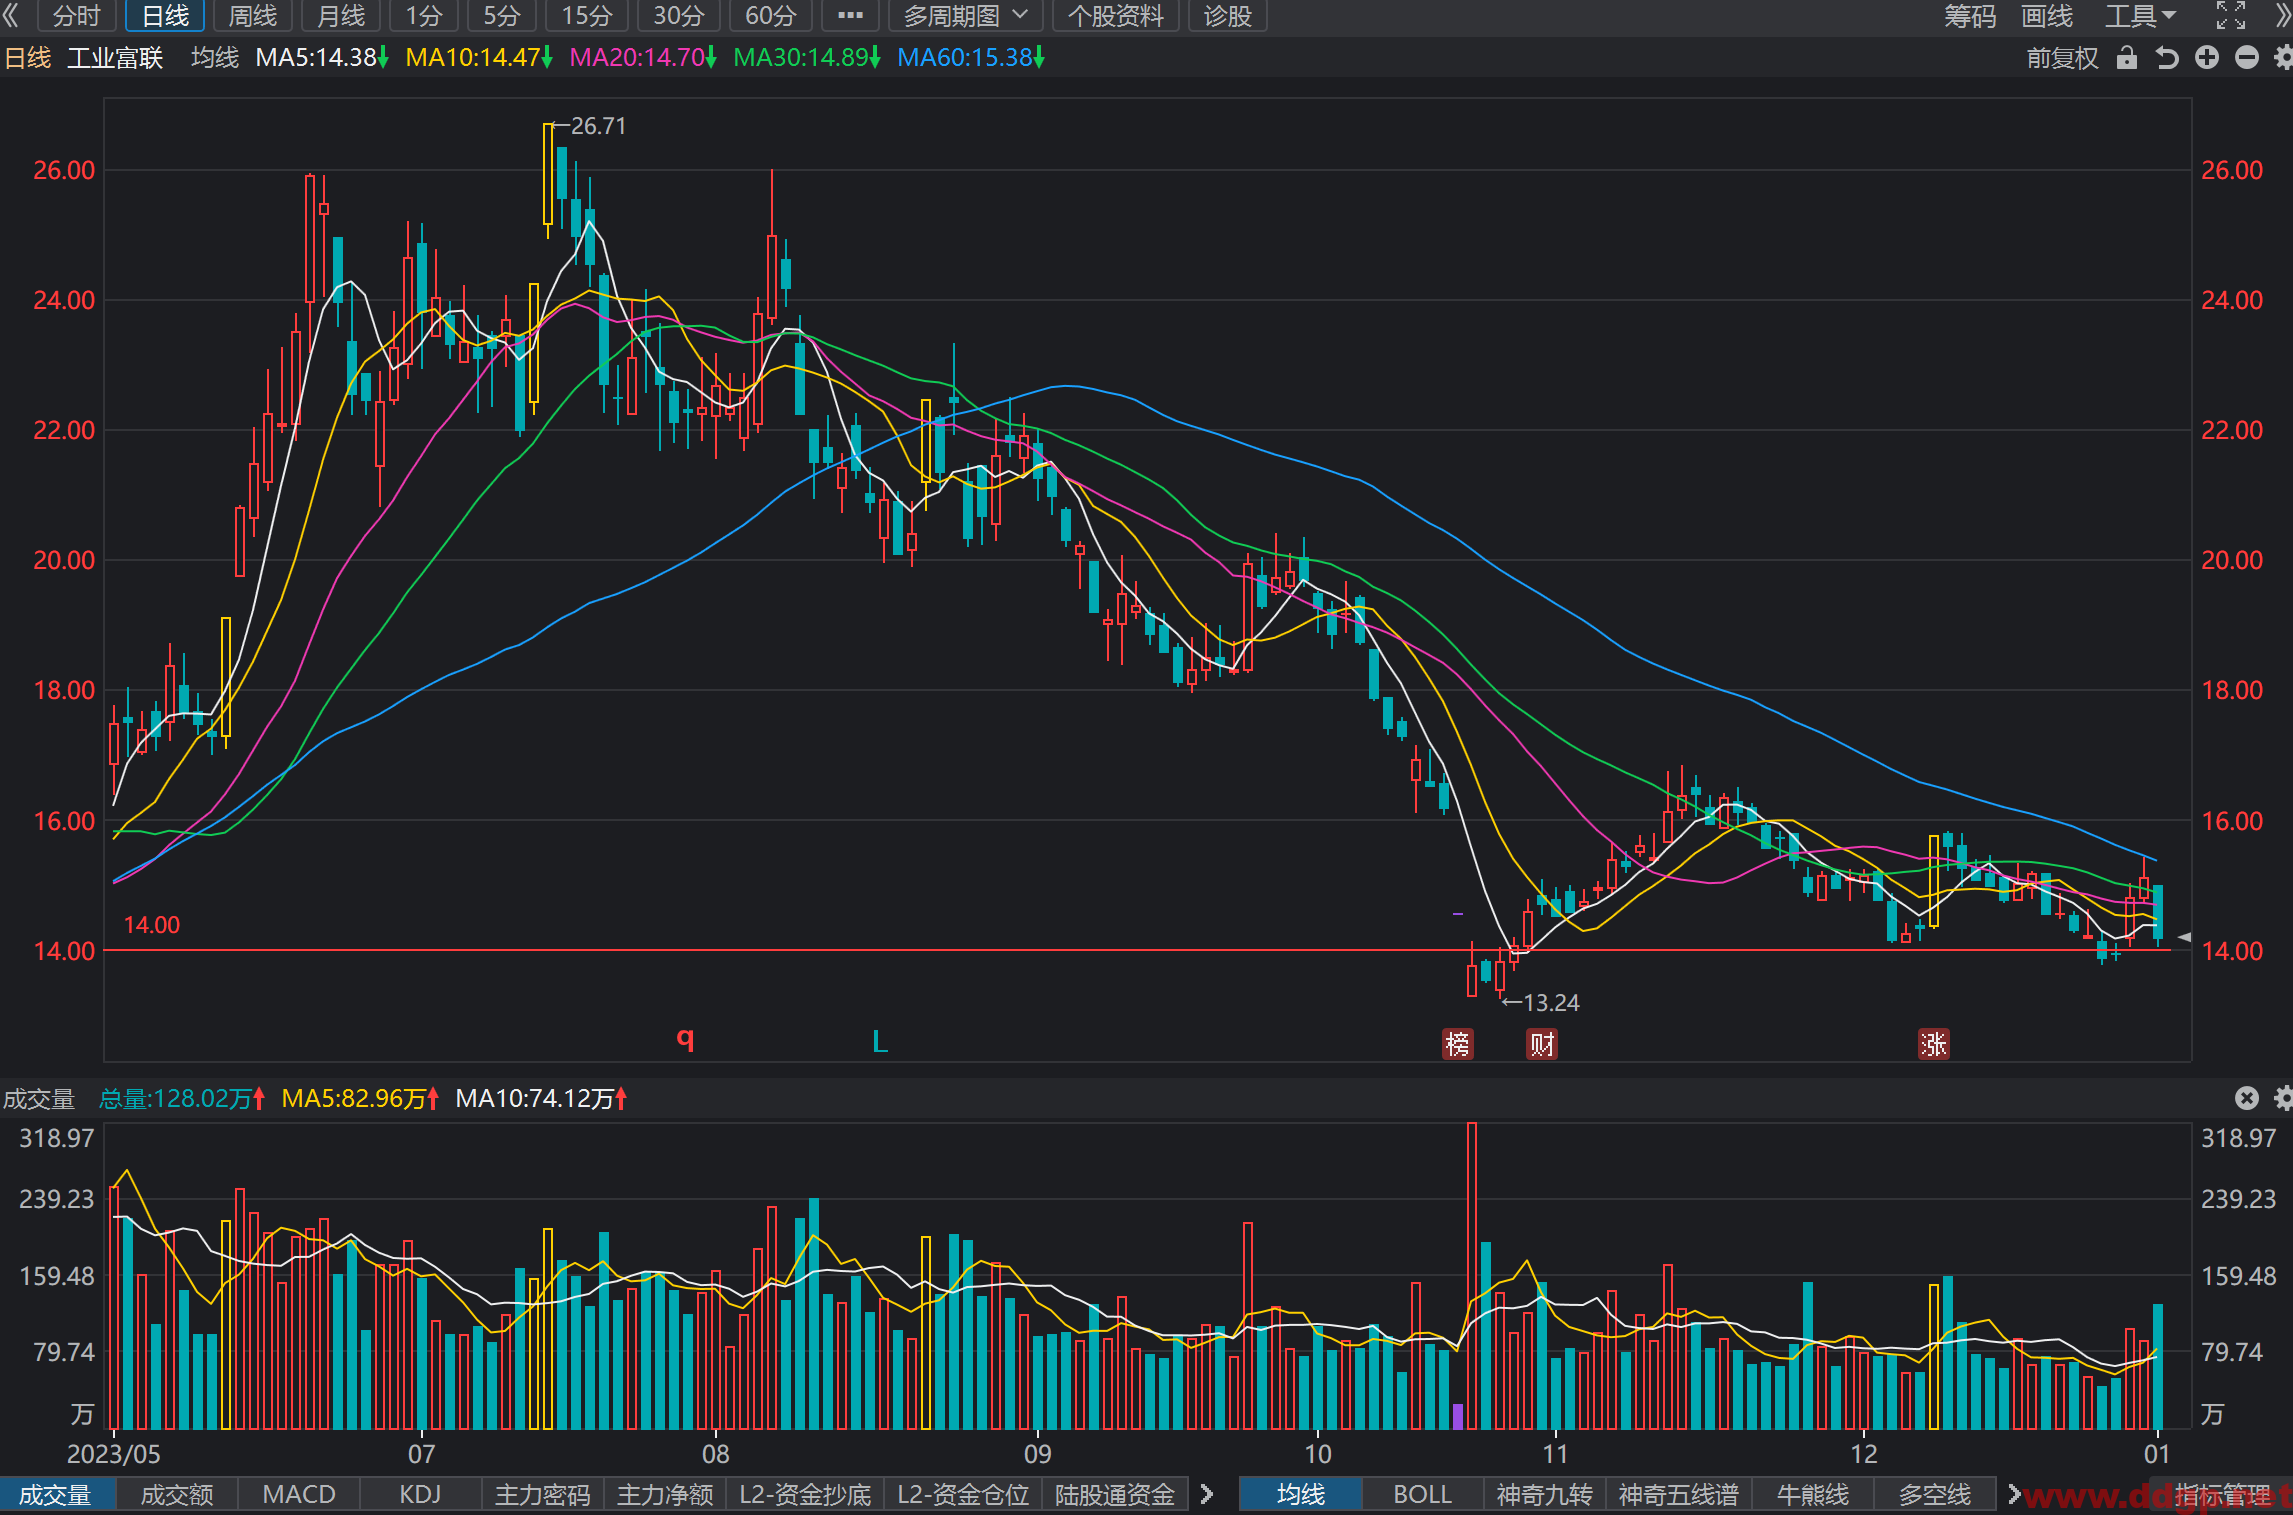Enter fullscreen via the expand arrows icon
Viewport: 2293px width, 1515px height.
pos(2231,15)
